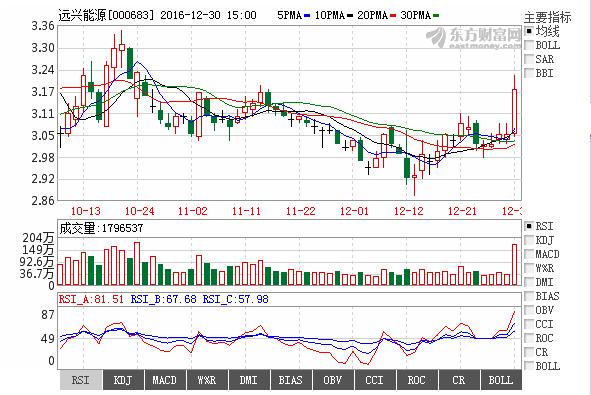The width and height of the screenshot is (591, 395).
Task: Enable the BOLL main indicator checkbox
Action: [530, 45]
